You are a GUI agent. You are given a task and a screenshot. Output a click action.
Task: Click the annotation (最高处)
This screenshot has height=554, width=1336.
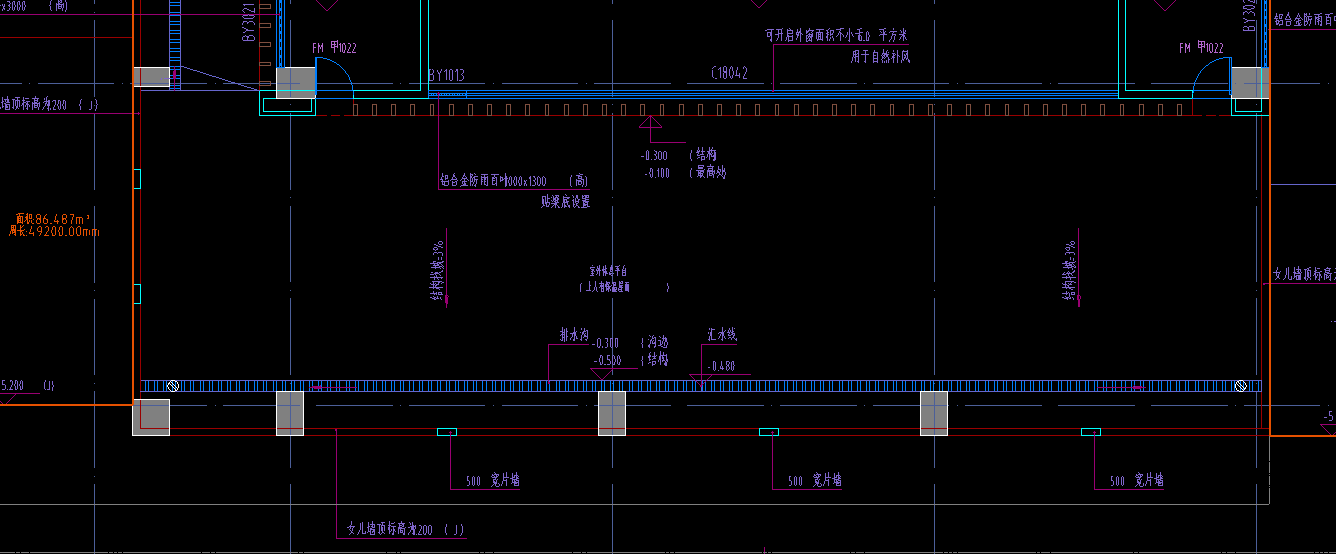(x=707, y=173)
